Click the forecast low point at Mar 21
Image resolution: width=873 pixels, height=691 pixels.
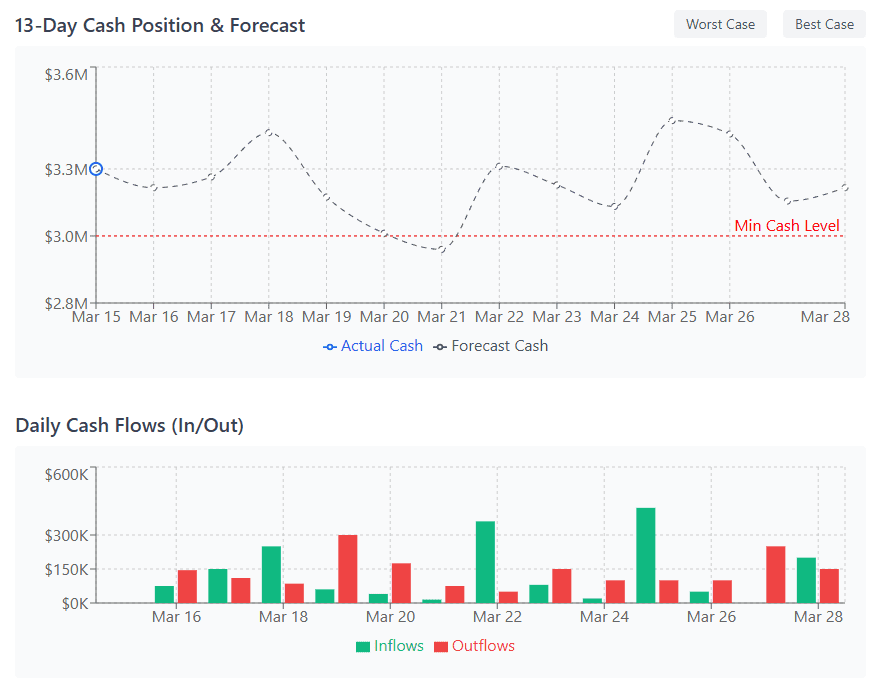point(441,250)
